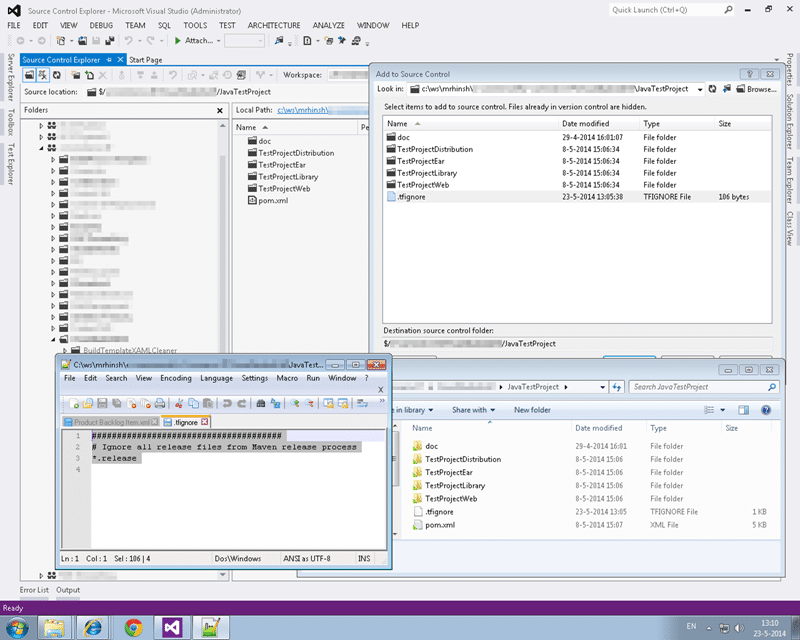The height and width of the screenshot is (640, 800).
Task: Click the Add Items to Folder icon
Action: (89, 75)
